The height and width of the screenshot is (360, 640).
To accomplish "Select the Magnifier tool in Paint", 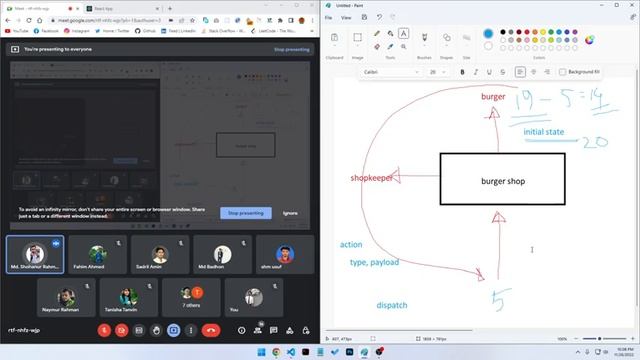I will (x=403, y=47).
